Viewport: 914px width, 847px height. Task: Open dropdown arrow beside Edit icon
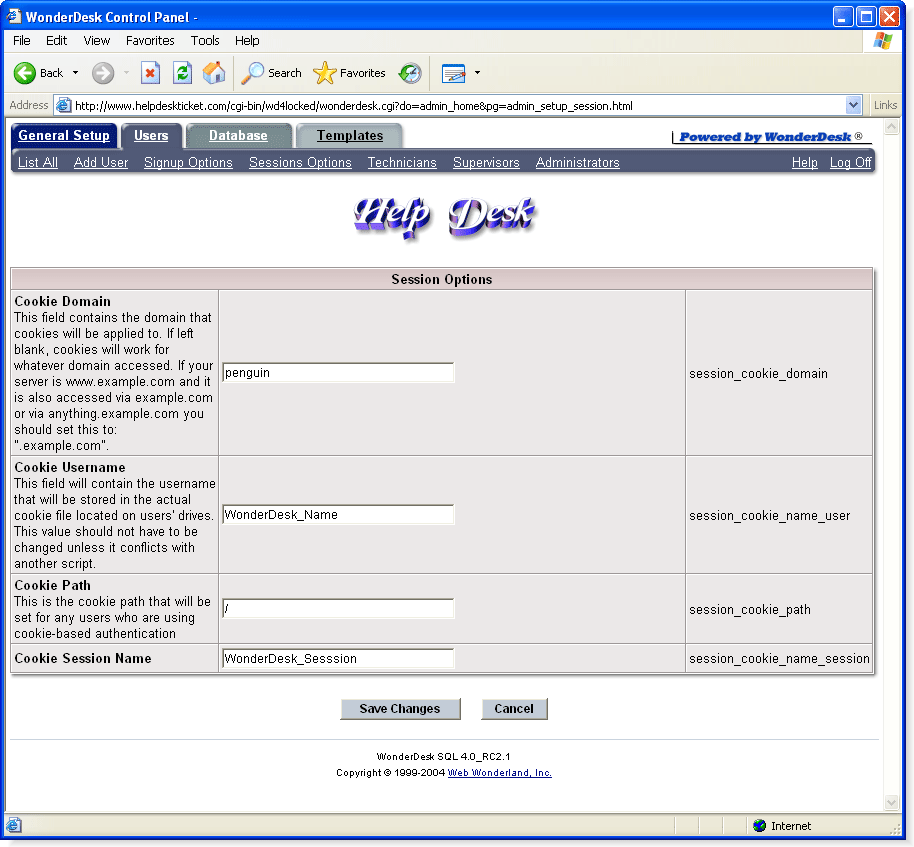tap(477, 73)
